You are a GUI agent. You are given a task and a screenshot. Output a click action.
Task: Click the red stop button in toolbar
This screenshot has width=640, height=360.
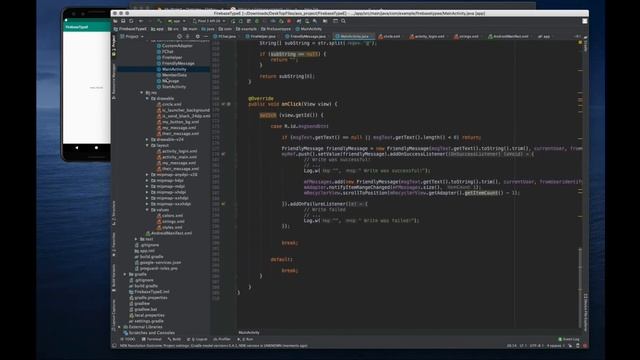289,21
